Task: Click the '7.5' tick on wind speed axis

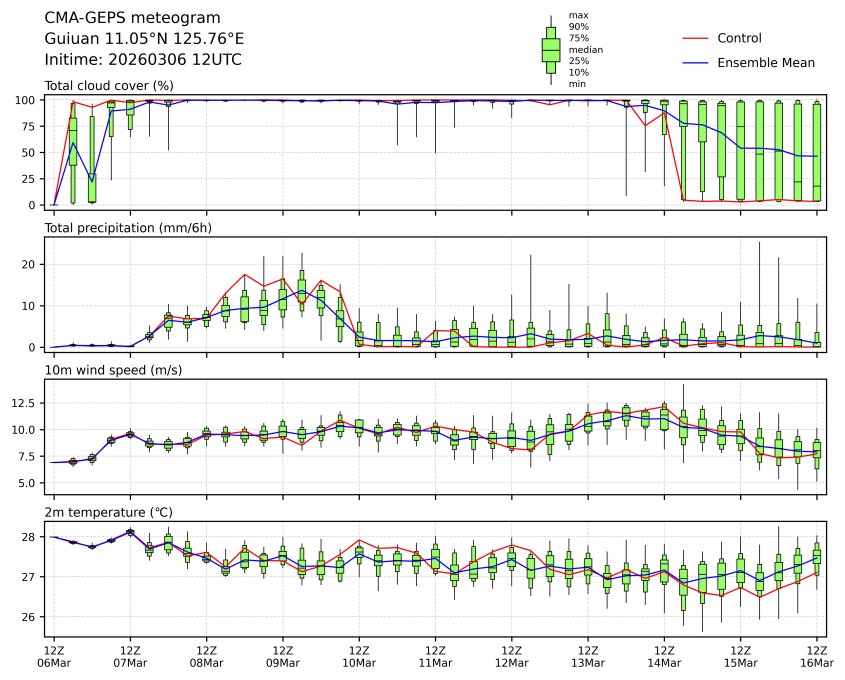Action: click(x=27, y=456)
